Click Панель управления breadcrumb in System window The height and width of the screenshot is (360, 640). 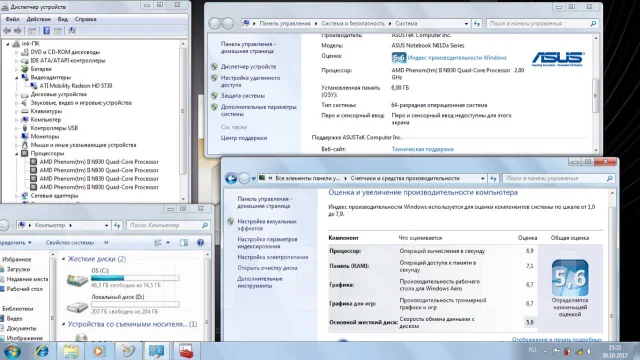point(285,24)
